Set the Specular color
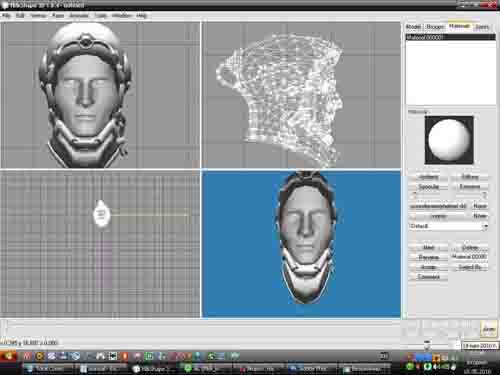The image size is (500, 375). coord(429,187)
